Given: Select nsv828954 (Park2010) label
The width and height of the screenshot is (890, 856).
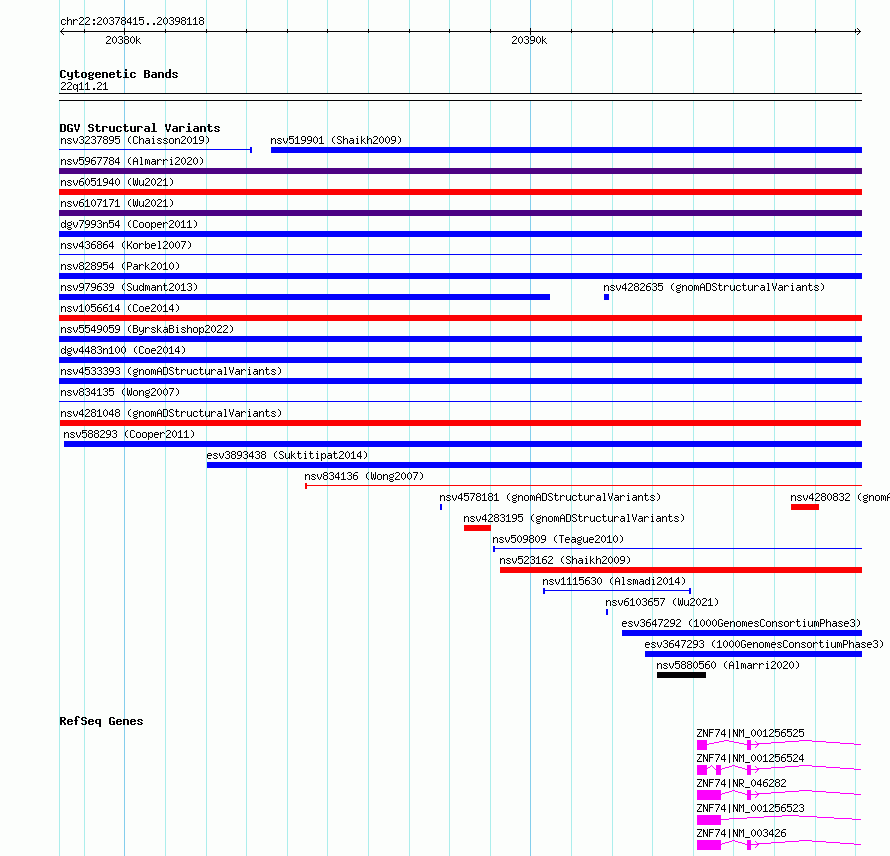Looking at the screenshot, I should pyautogui.click(x=120, y=266).
